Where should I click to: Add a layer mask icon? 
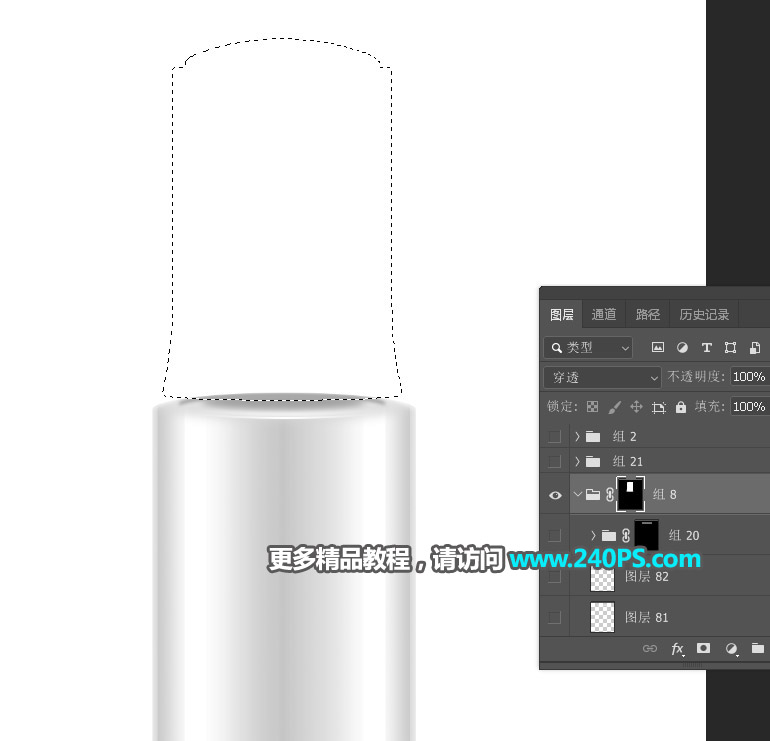(x=703, y=648)
